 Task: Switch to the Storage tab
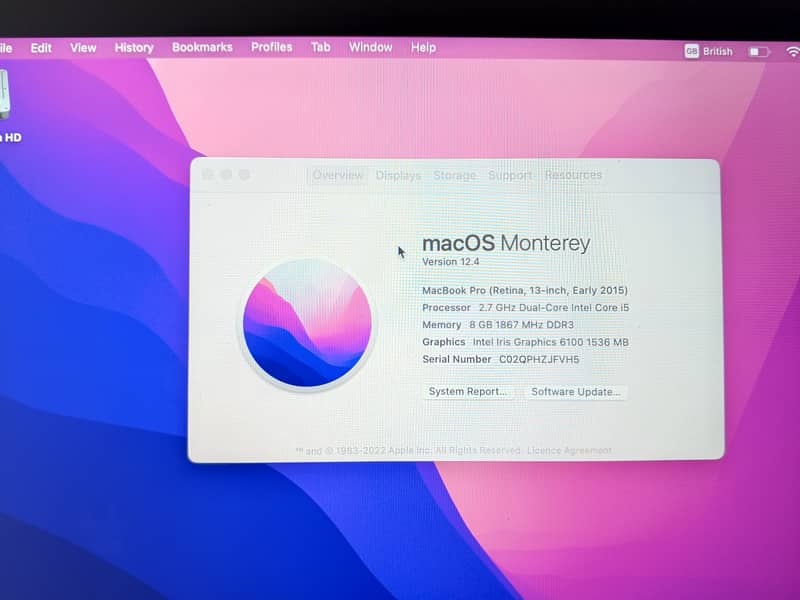pos(454,175)
